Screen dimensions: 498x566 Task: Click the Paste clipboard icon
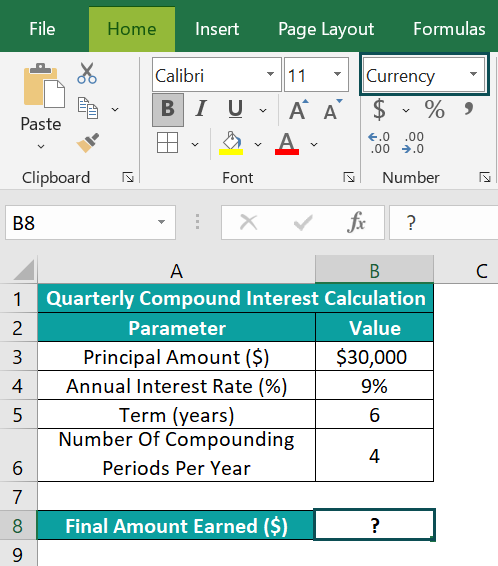44,86
